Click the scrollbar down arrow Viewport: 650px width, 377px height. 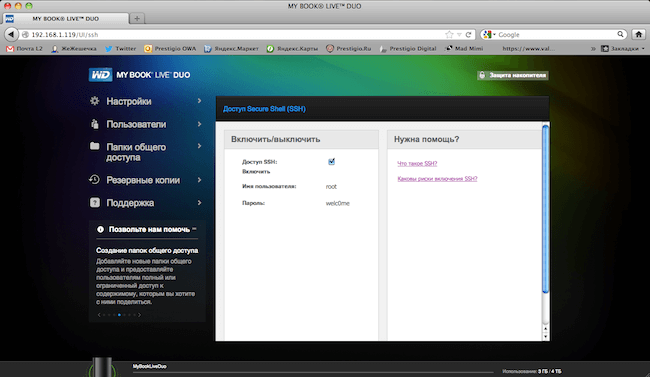546,337
